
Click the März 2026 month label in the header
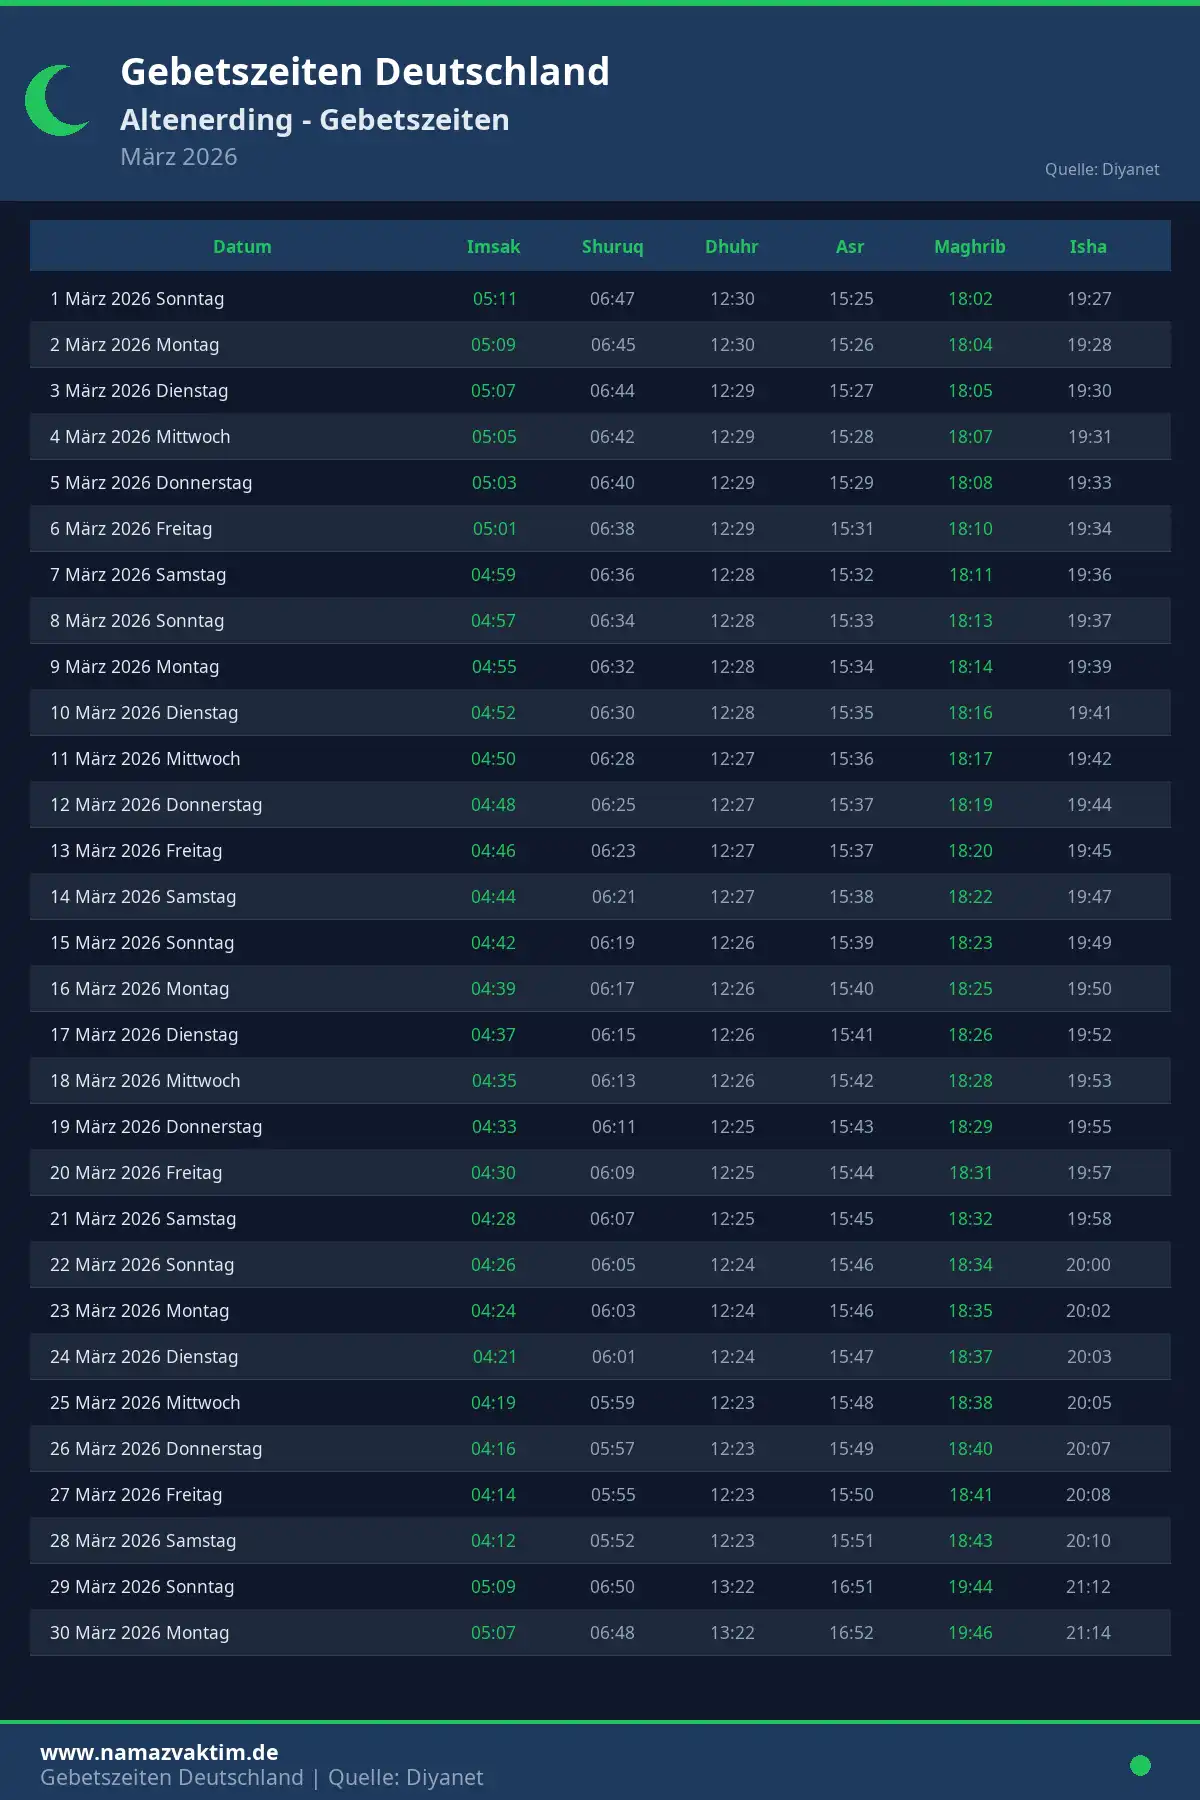(x=179, y=157)
